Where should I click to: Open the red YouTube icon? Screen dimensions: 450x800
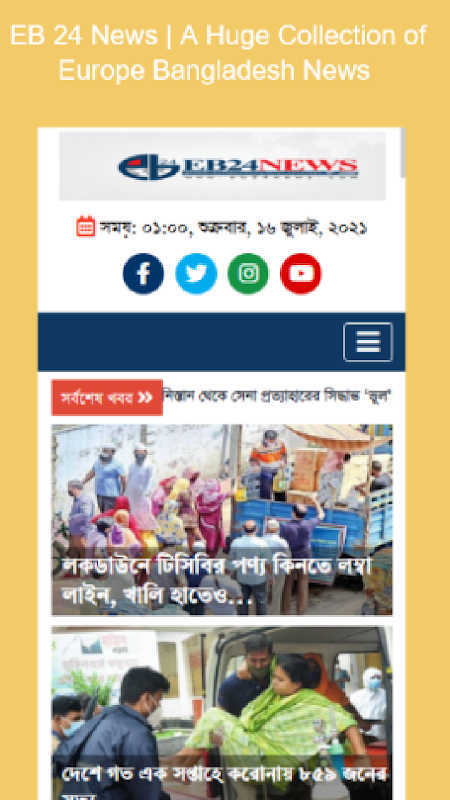301,274
